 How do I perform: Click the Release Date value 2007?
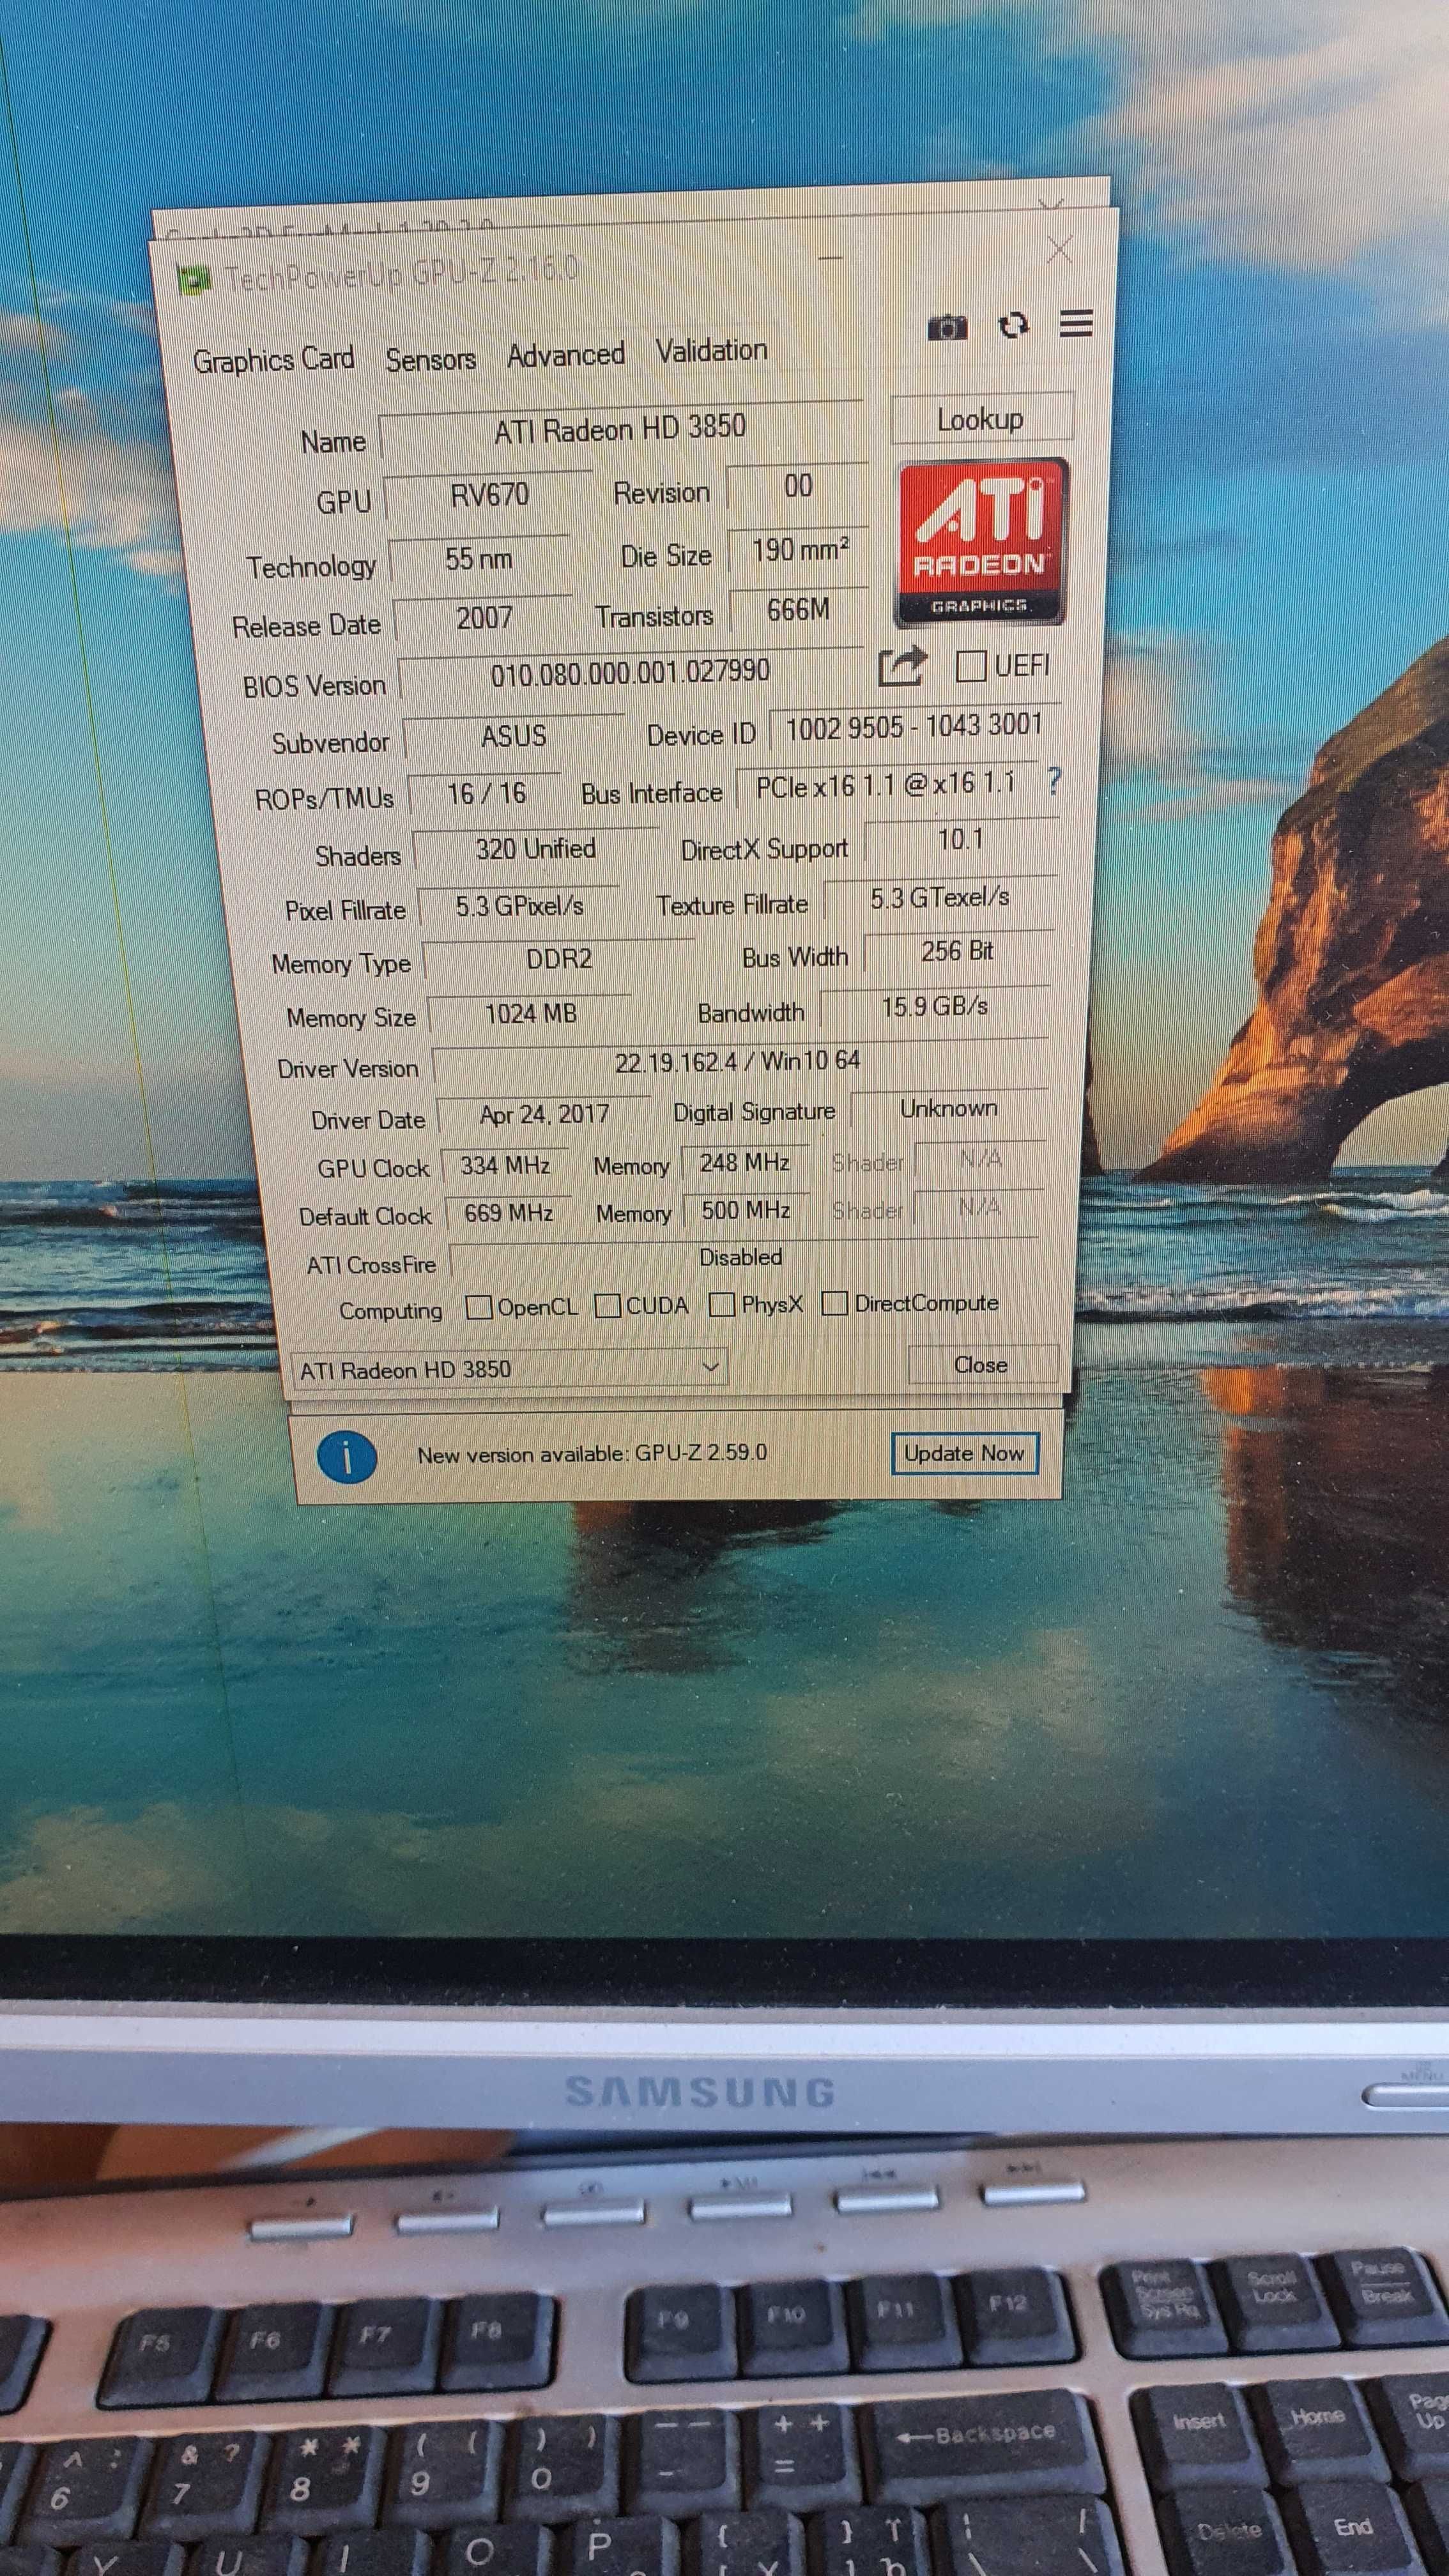pos(484,618)
